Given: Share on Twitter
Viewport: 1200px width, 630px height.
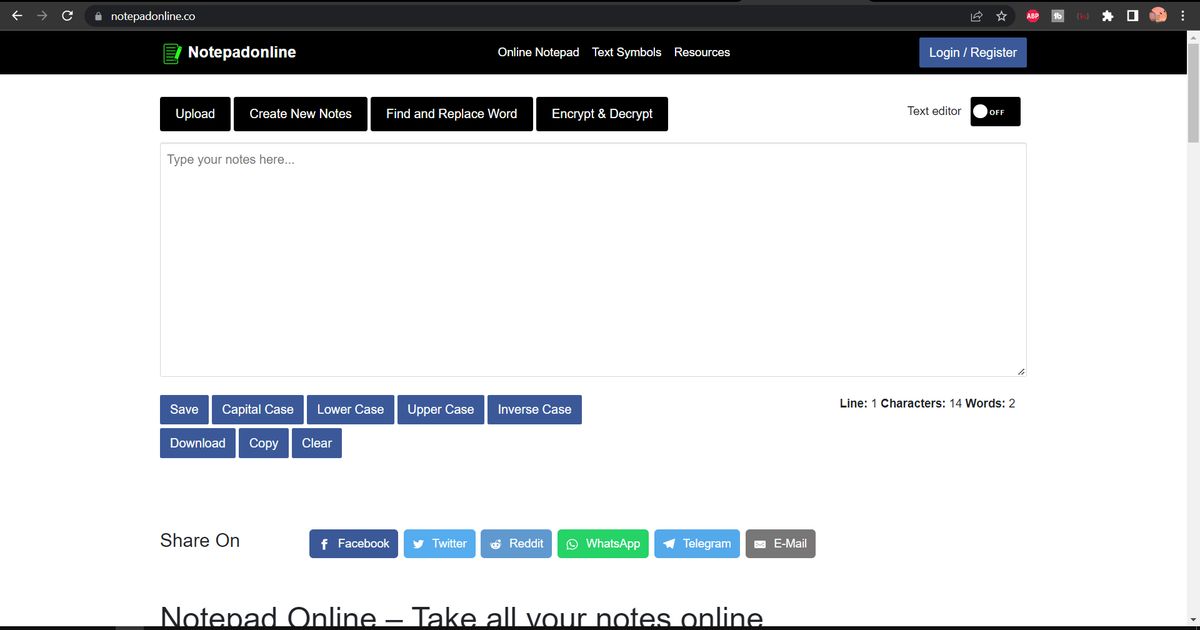Looking at the screenshot, I should click(440, 544).
